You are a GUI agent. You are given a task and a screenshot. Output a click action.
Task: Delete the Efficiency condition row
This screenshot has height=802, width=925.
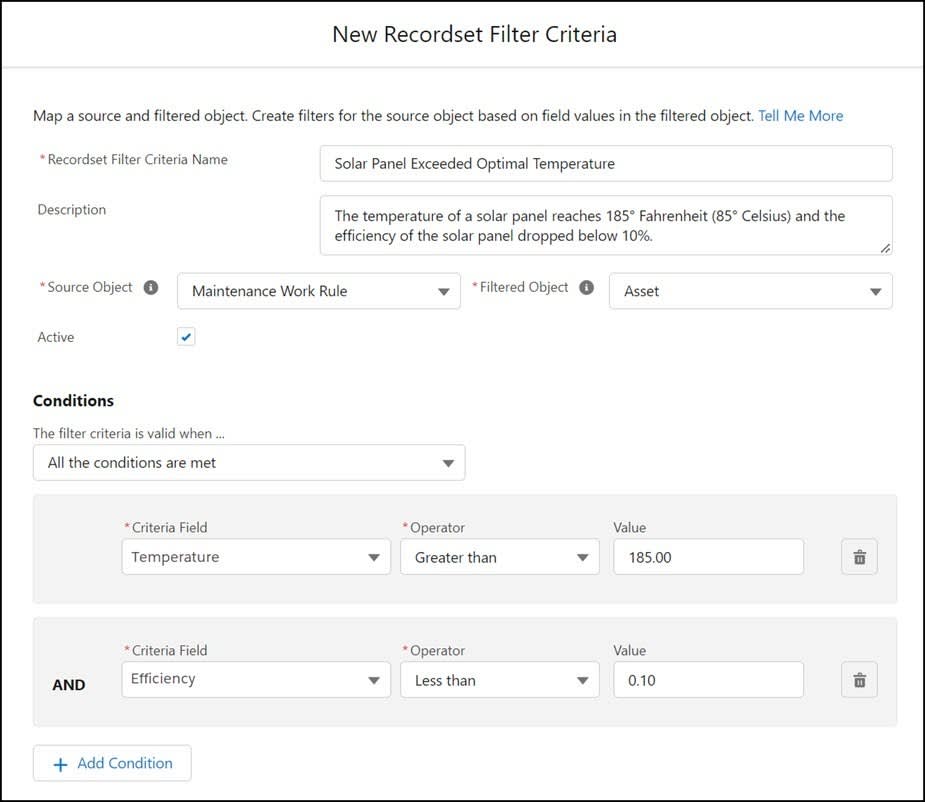pos(859,681)
